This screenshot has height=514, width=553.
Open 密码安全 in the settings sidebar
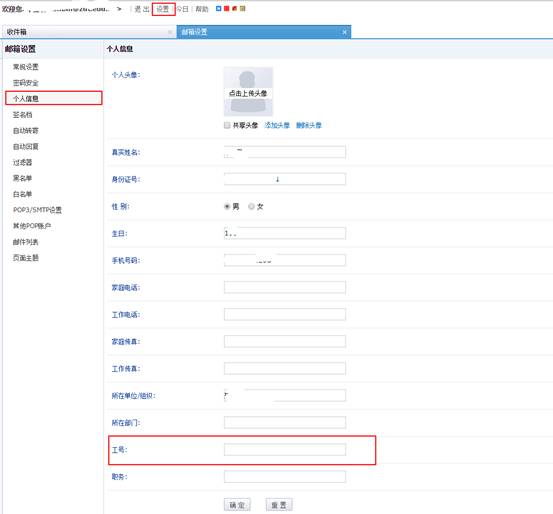pos(26,83)
